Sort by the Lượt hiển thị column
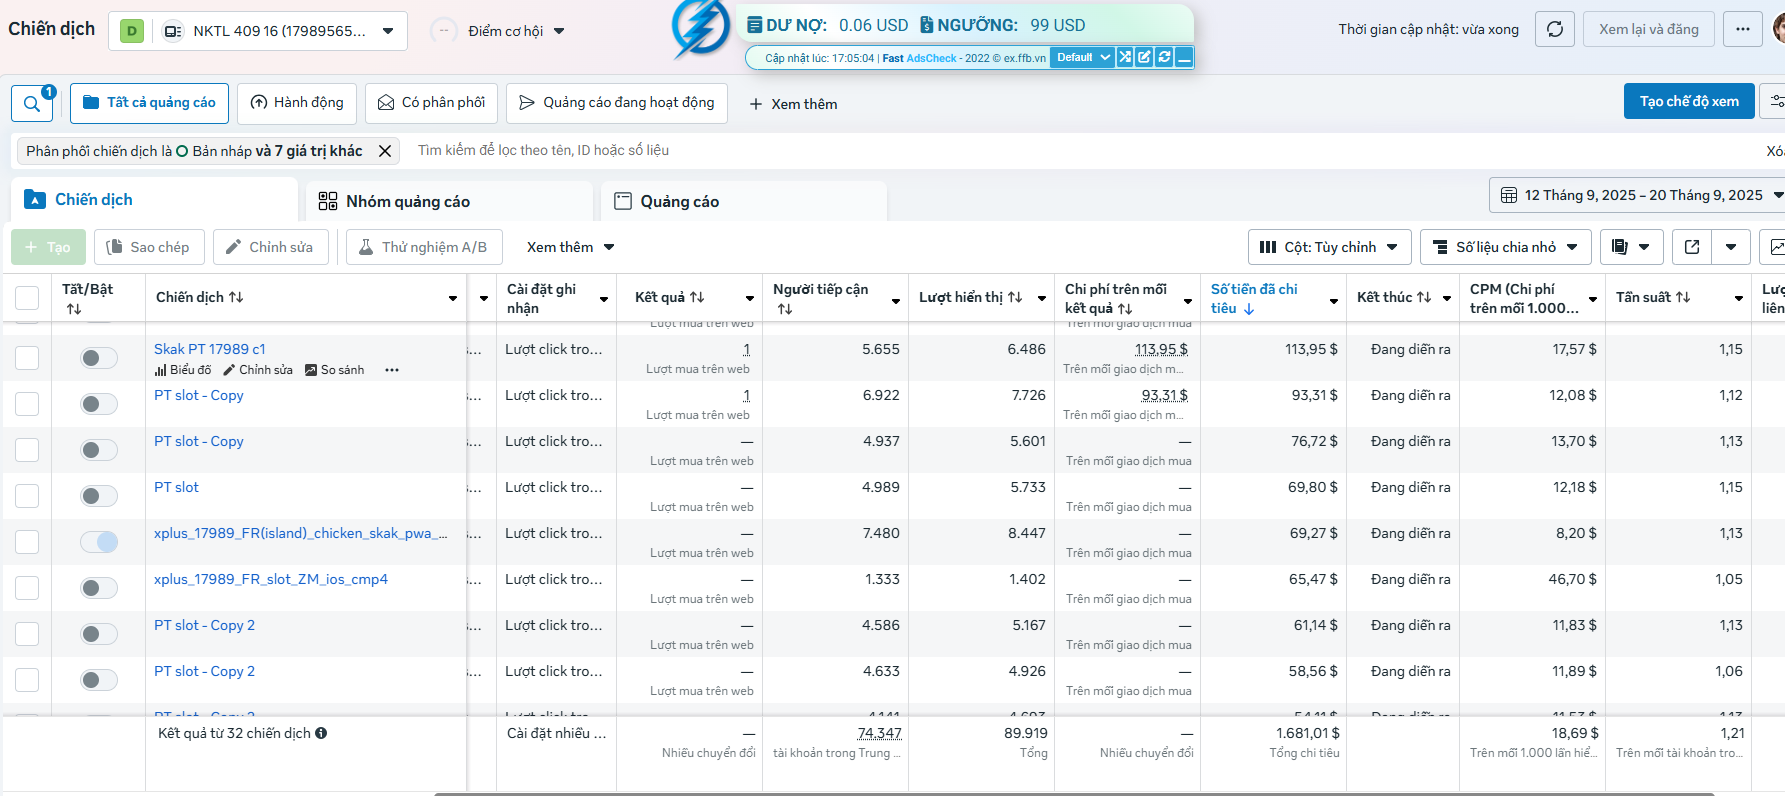1785x796 pixels. 1015,297
